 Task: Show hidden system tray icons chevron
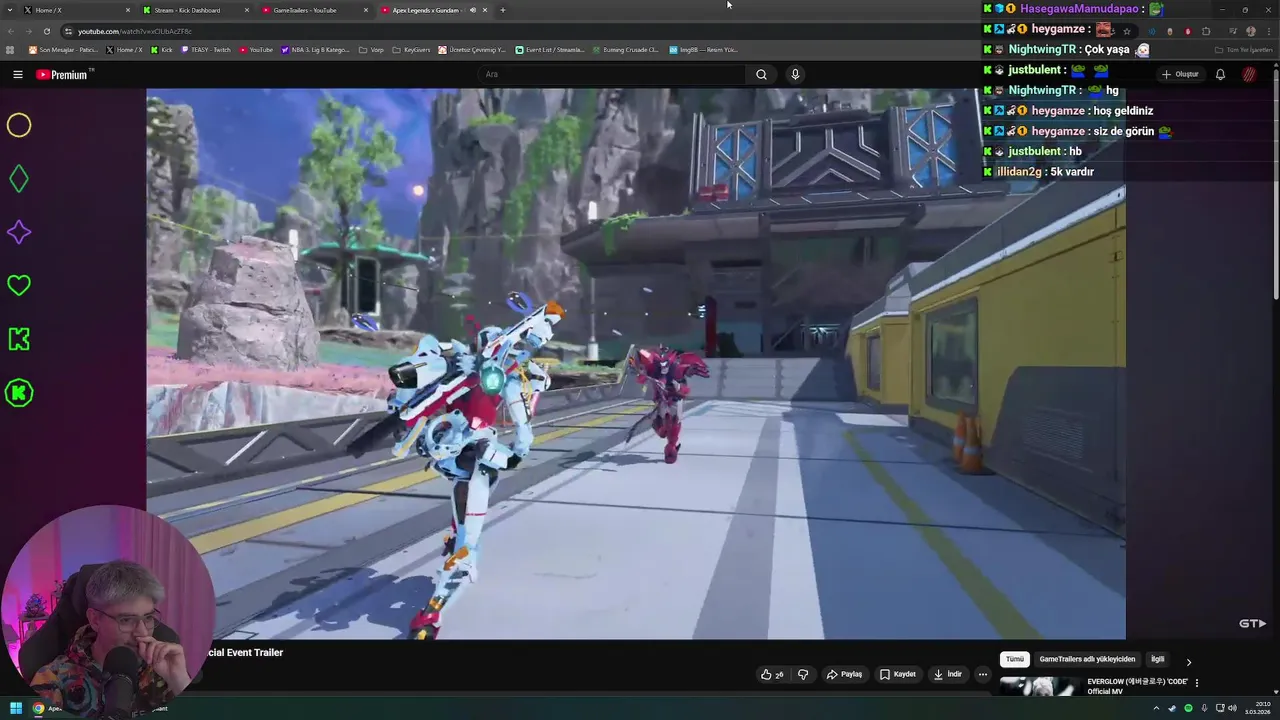click(1156, 708)
